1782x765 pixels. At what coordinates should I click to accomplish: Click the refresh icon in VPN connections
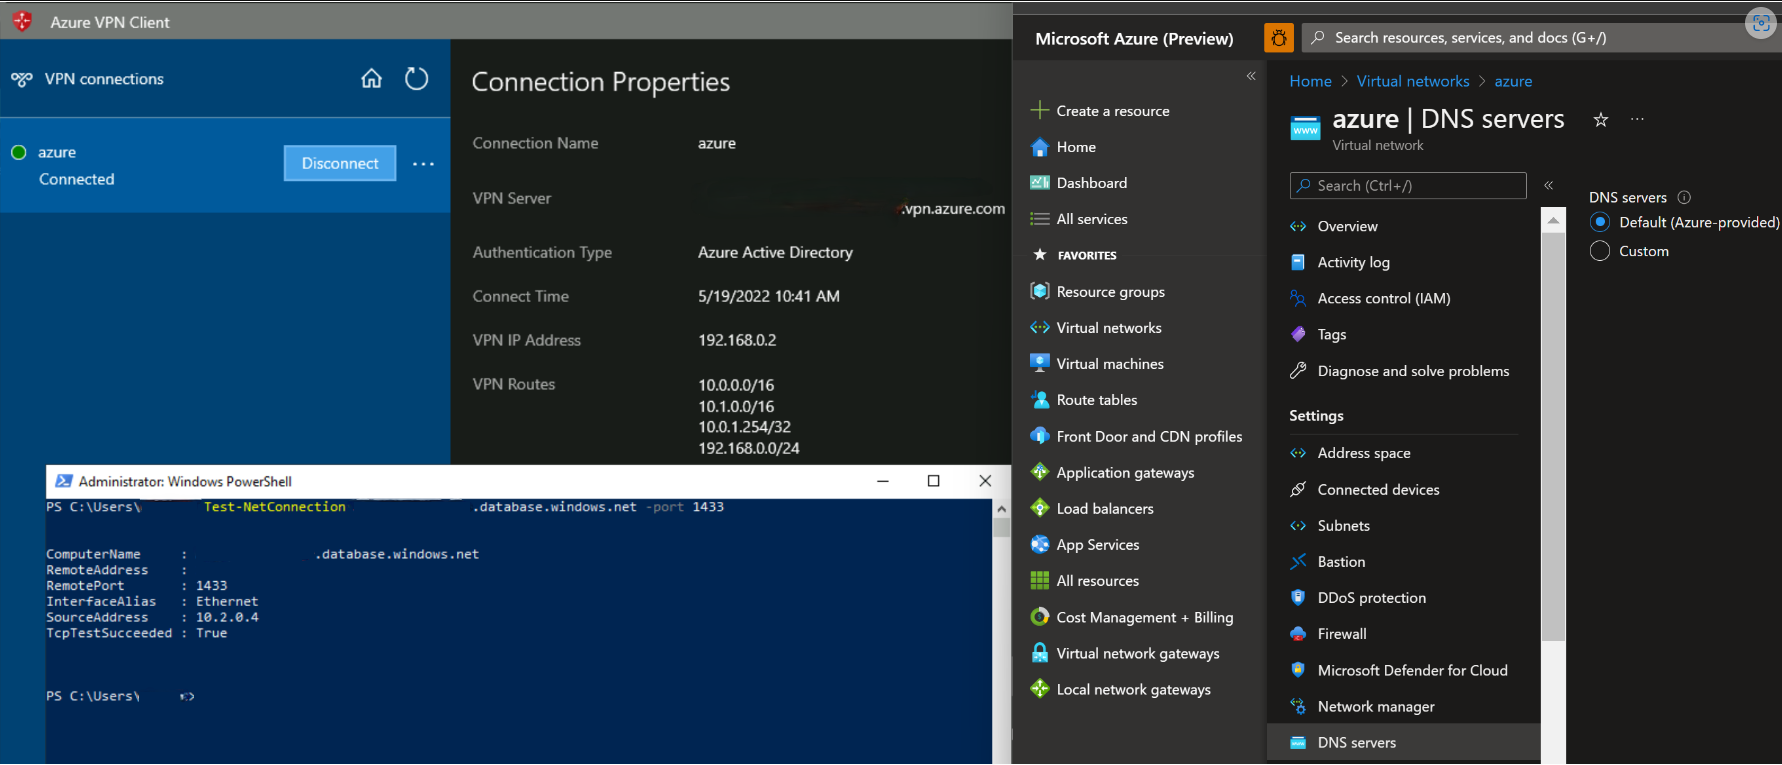[416, 79]
